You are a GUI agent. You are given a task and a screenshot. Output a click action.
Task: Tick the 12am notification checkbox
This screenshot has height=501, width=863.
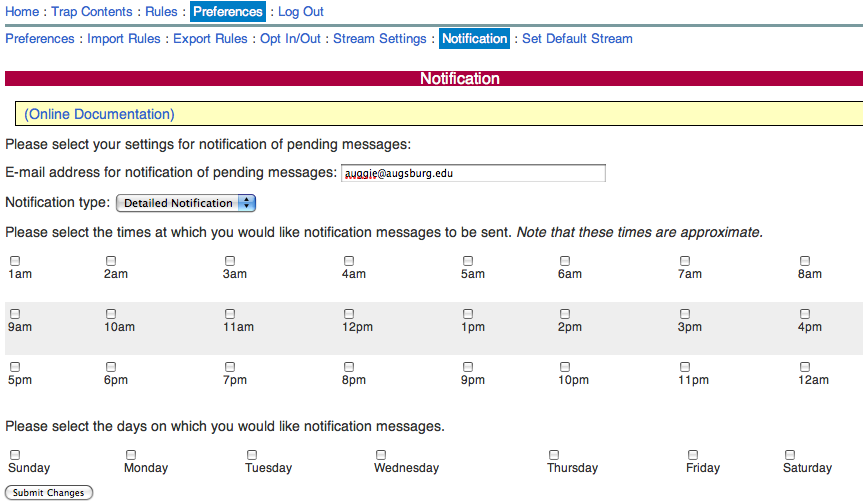click(x=804, y=367)
